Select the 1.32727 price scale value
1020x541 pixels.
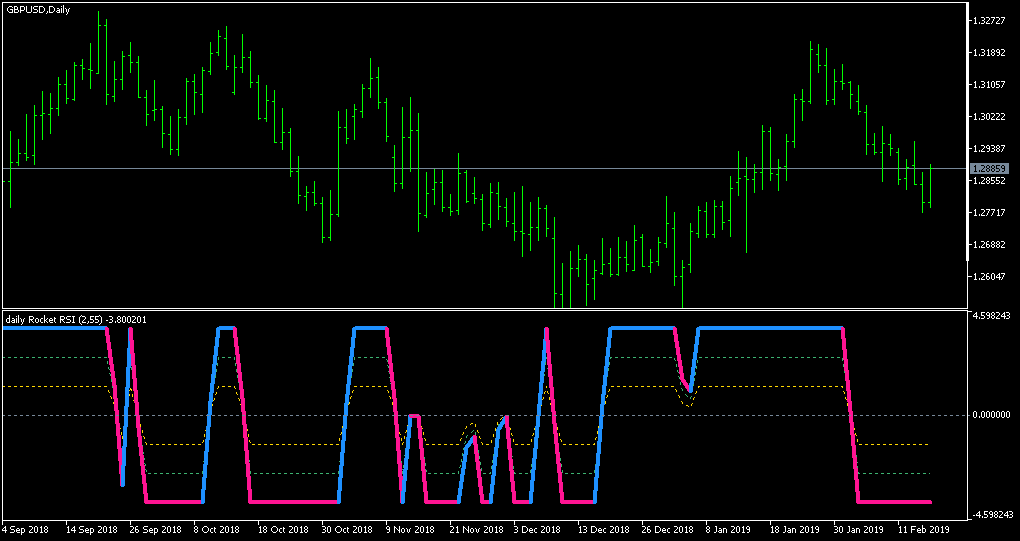click(989, 21)
